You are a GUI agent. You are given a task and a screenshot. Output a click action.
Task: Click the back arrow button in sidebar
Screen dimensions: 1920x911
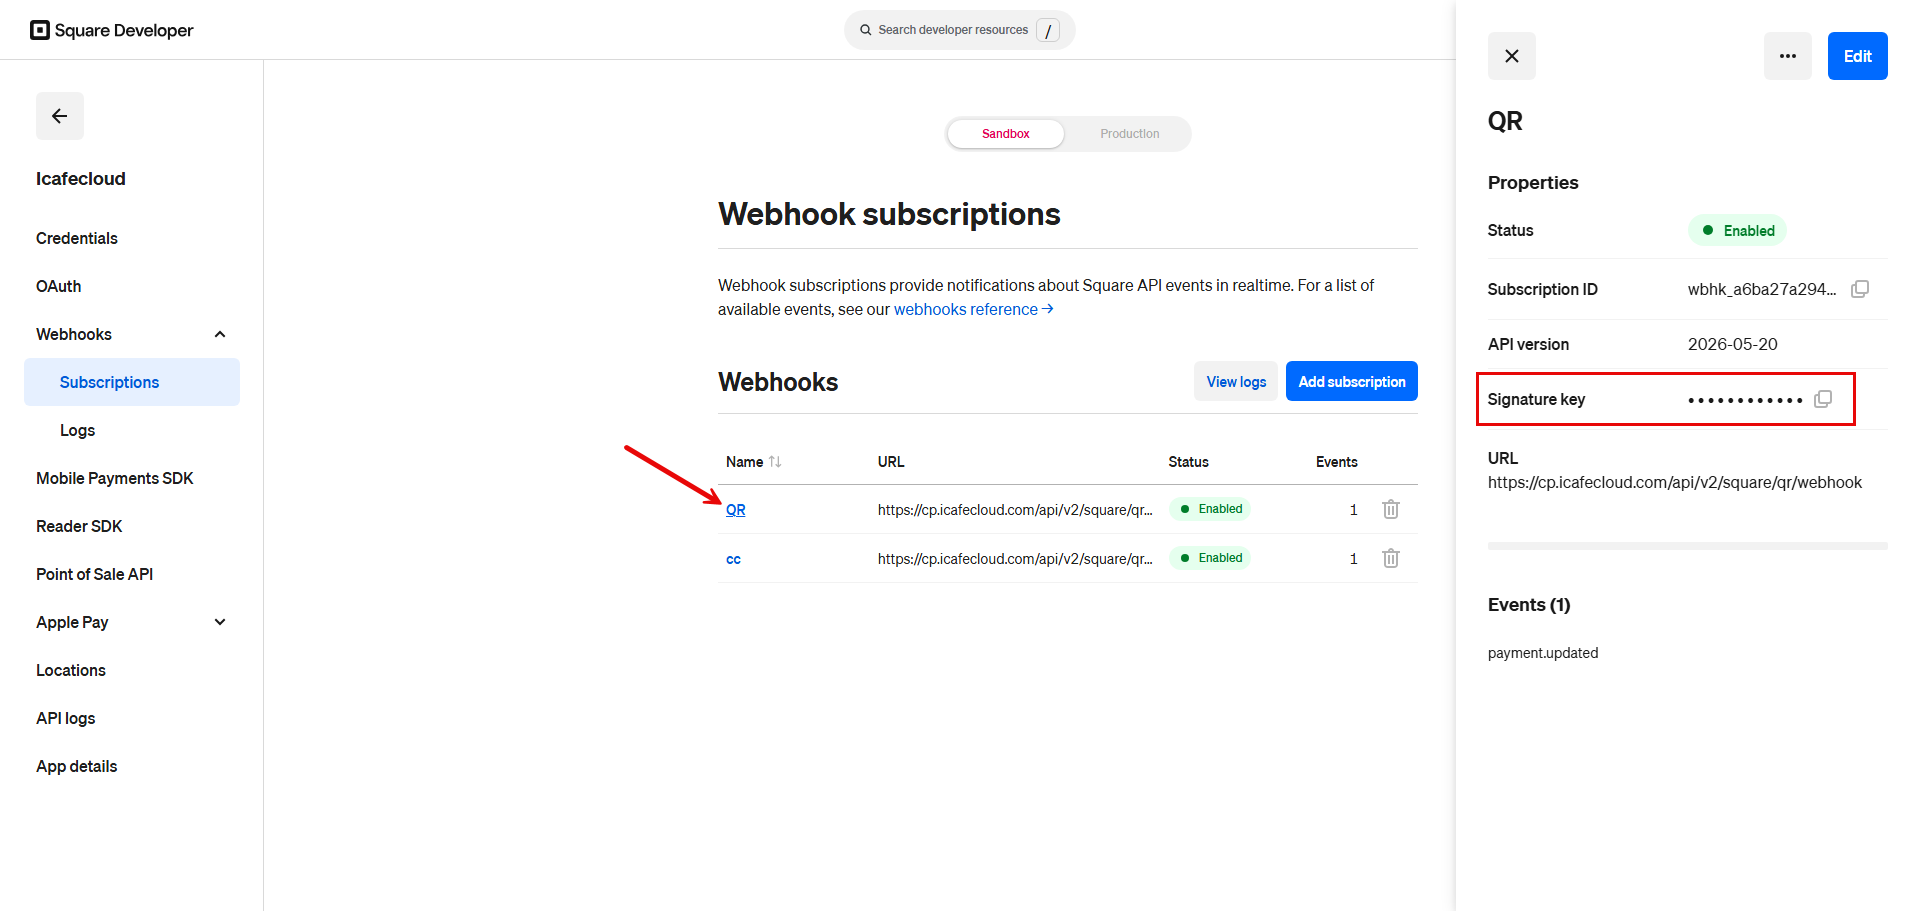coord(60,116)
